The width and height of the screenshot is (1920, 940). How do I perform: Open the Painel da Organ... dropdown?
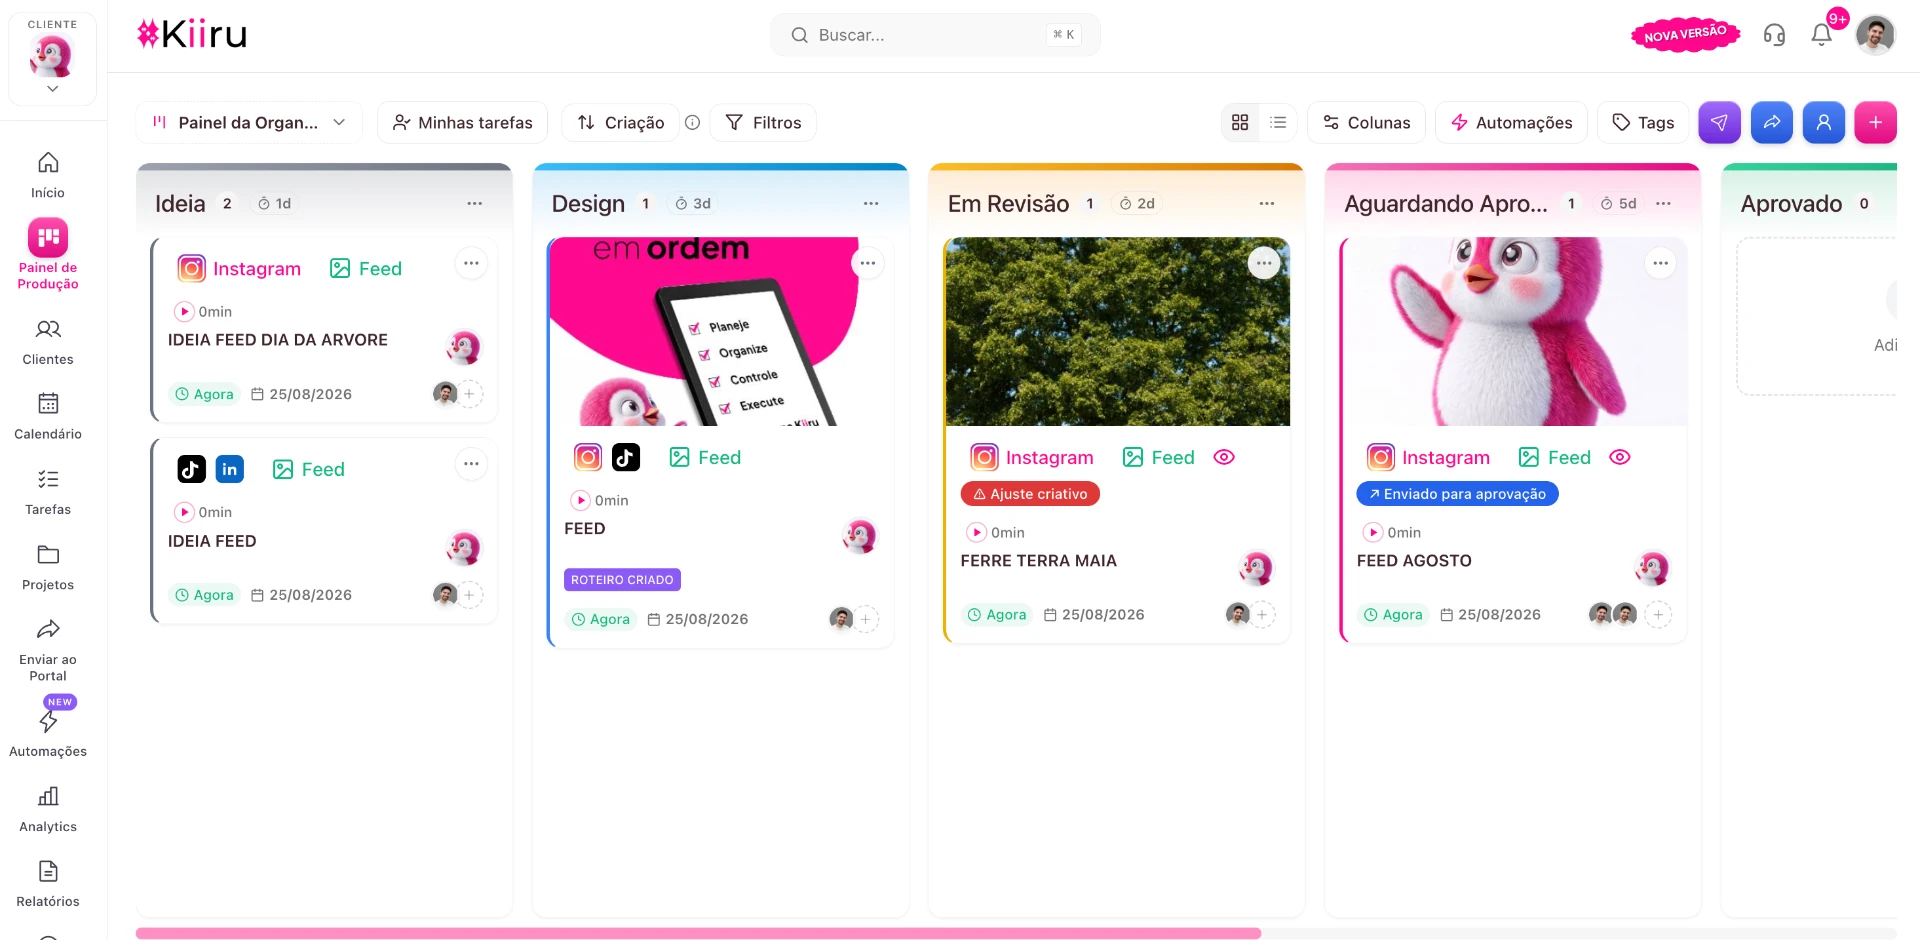249,122
